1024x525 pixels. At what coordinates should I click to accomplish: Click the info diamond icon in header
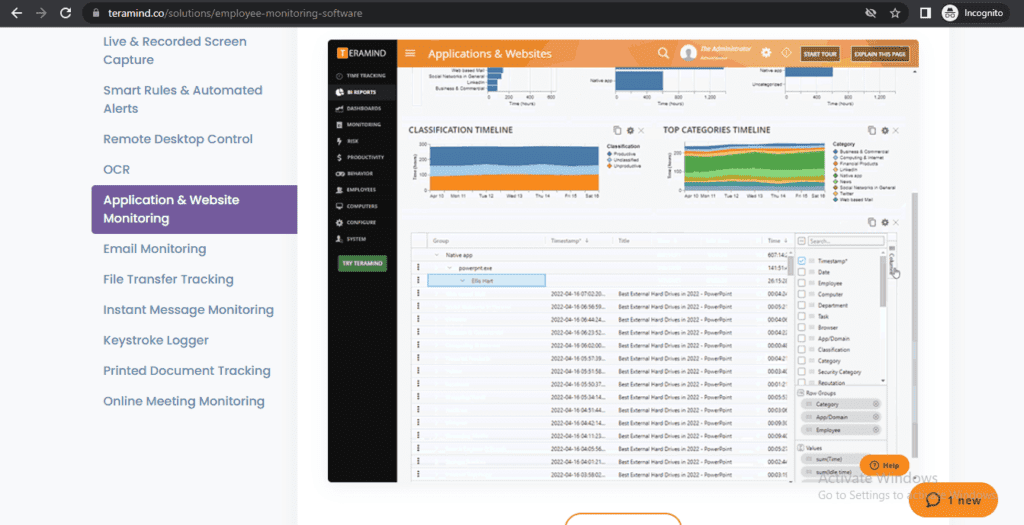point(786,53)
